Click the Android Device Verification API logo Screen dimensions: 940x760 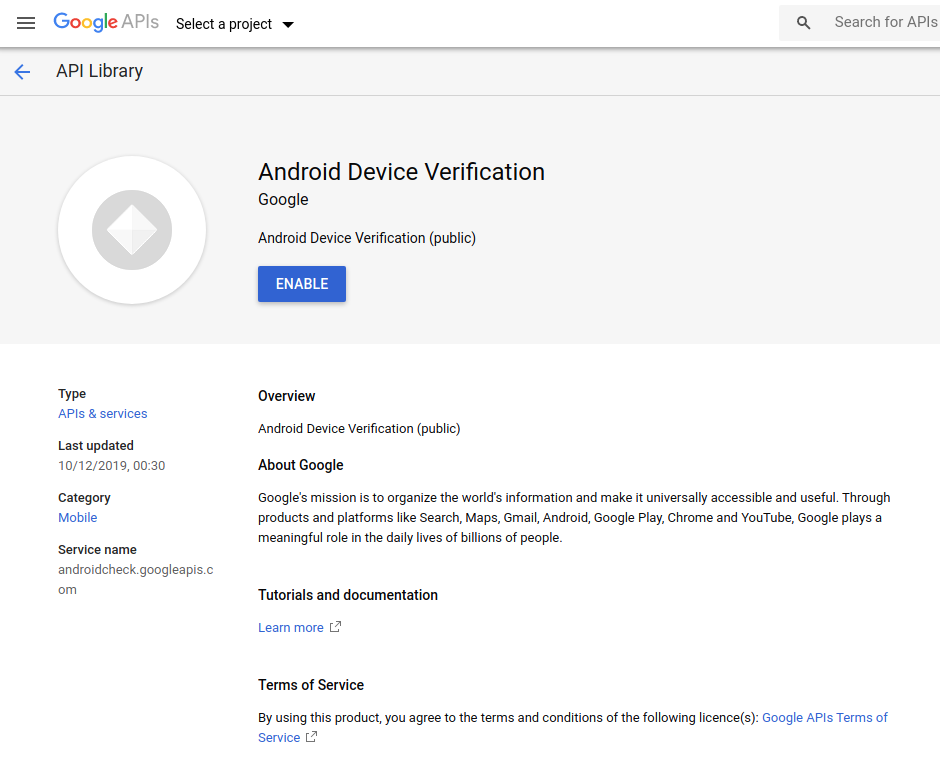point(131,229)
